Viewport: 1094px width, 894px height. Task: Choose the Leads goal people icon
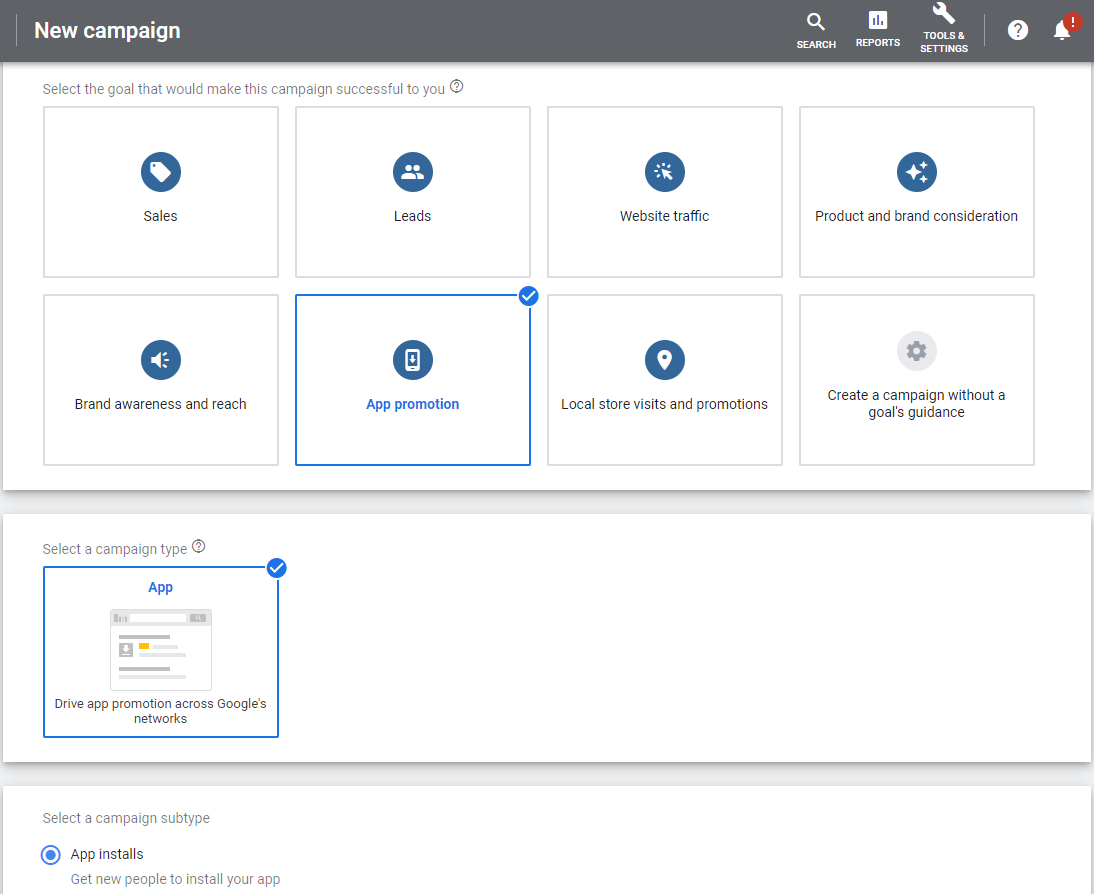click(x=412, y=173)
